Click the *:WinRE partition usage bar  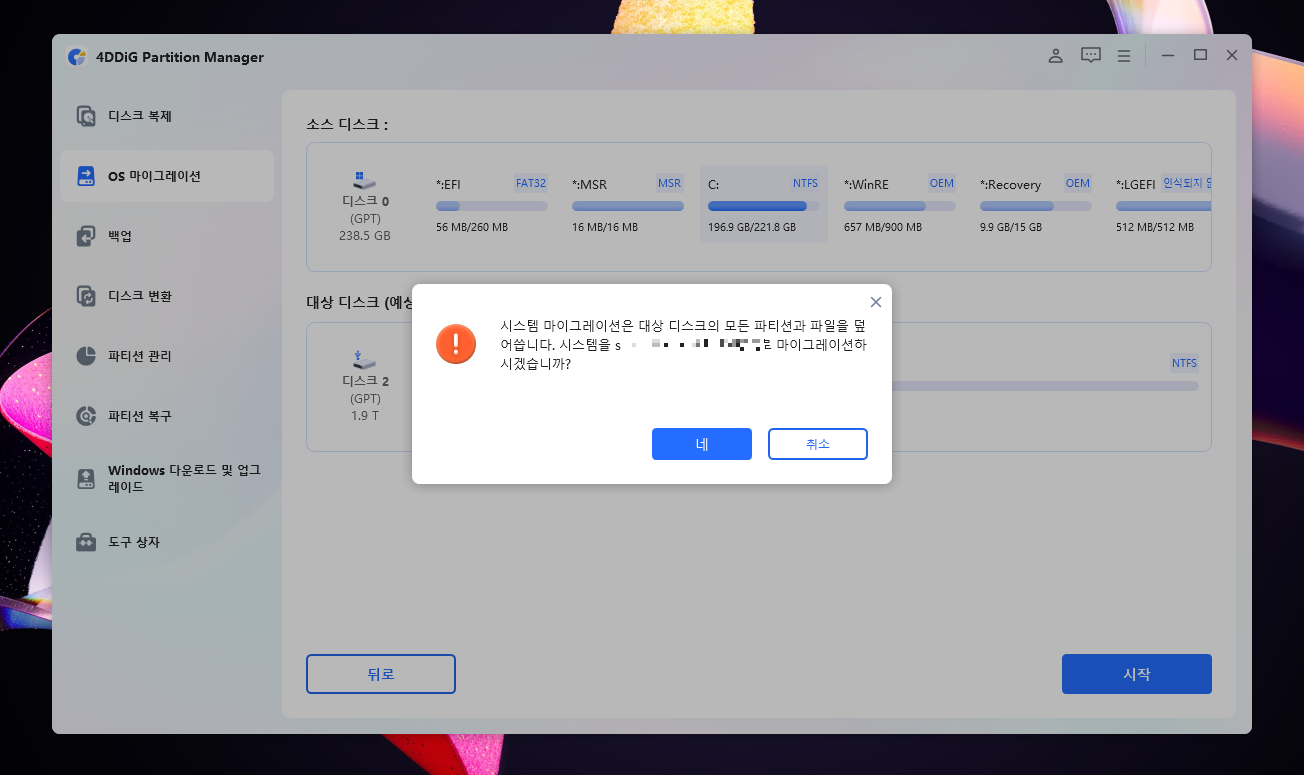click(900, 206)
